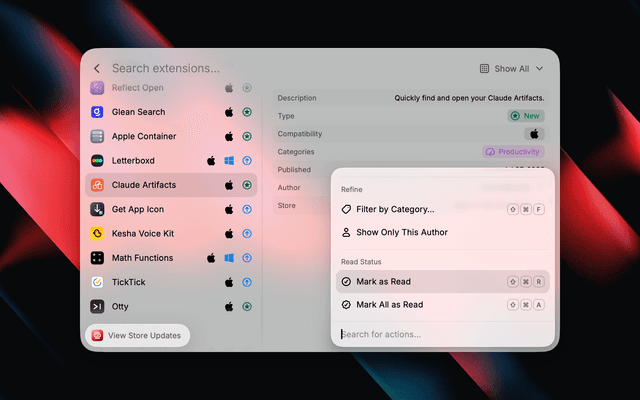
Task: Click the green new badge on Claude Artifacts
Action: [247, 185]
